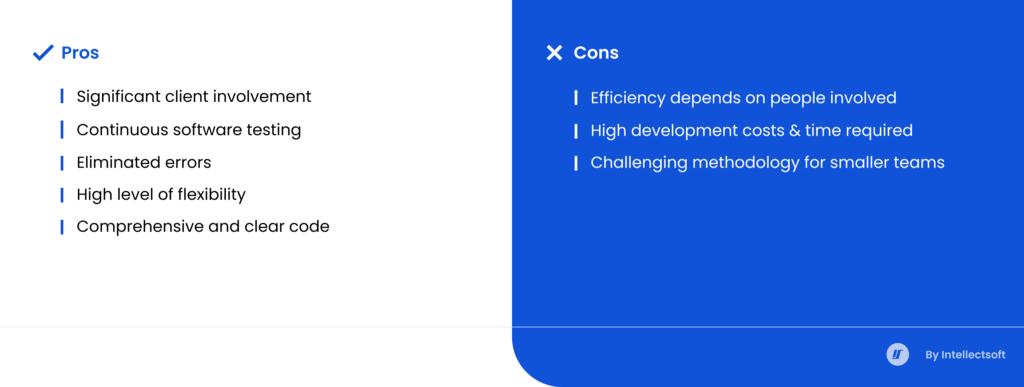Click the blue bar before 'Significant client involvement'

pyautogui.click(x=62, y=97)
